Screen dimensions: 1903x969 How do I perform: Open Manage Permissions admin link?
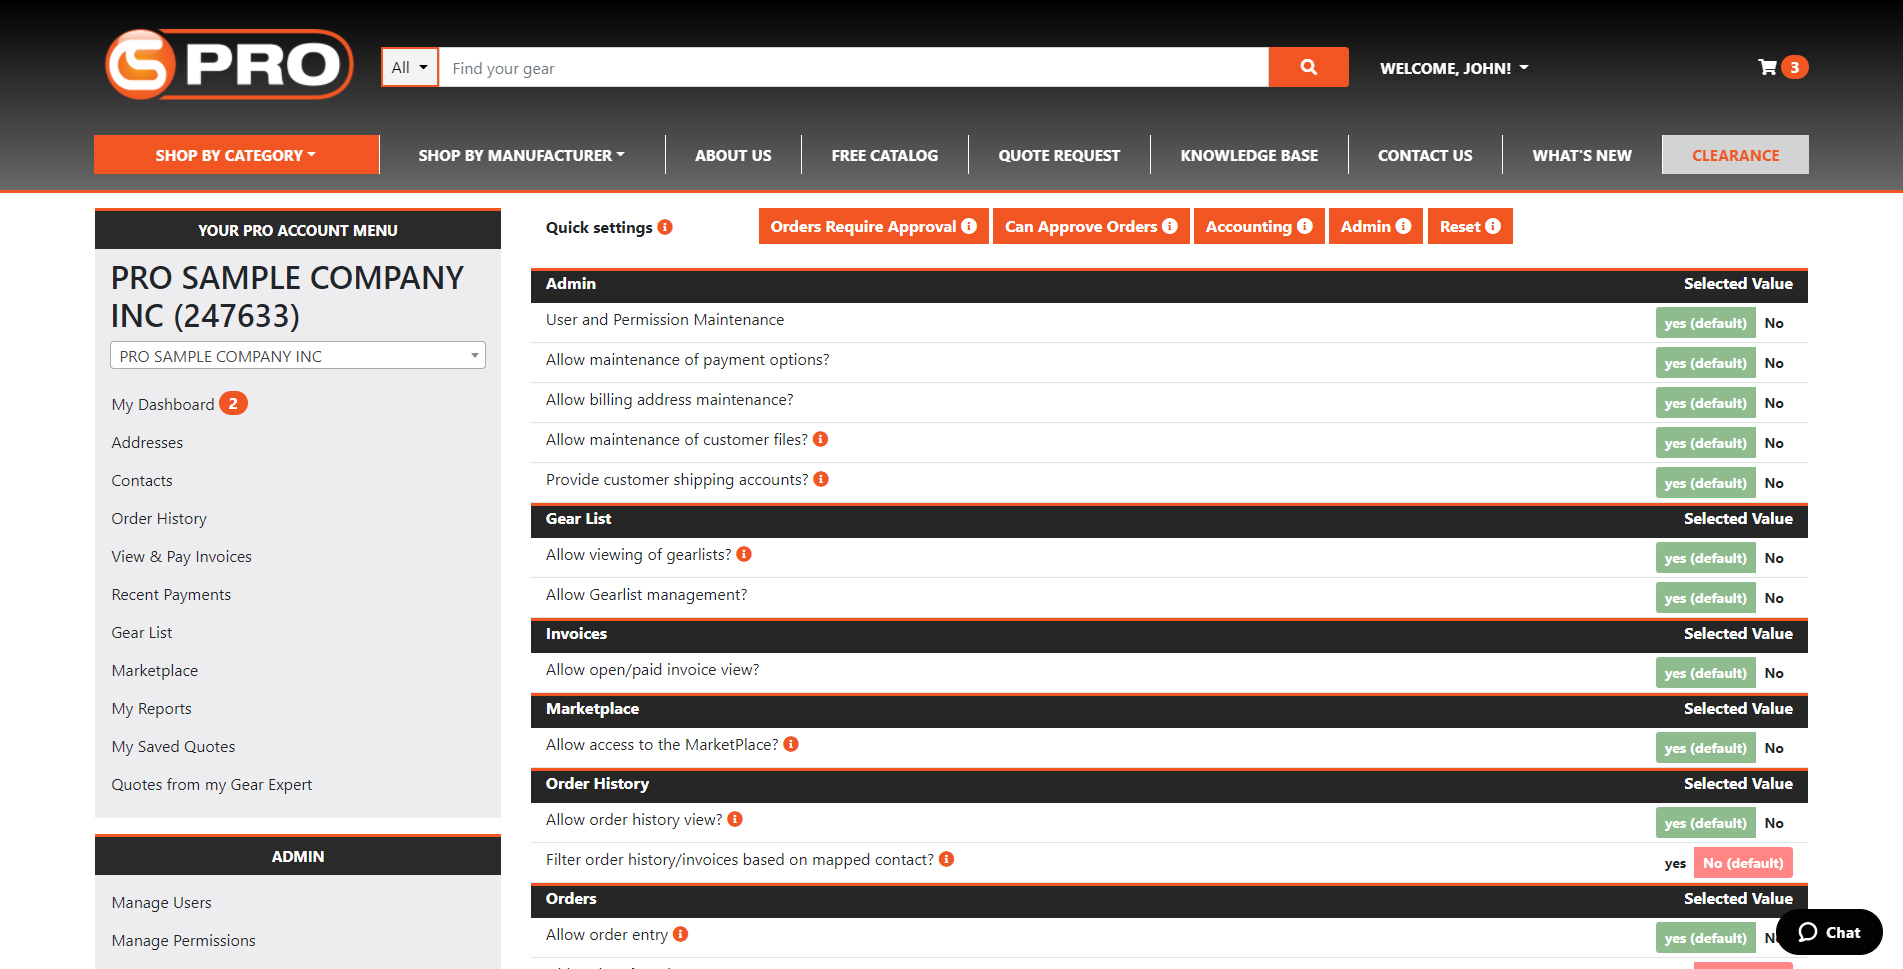pyautogui.click(x=183, y=940)
